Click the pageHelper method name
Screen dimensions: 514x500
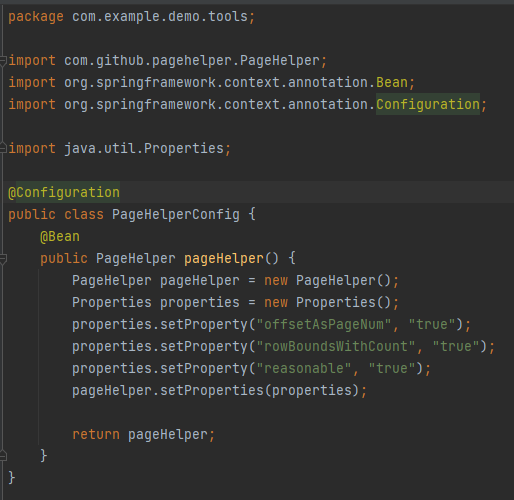coord(224,258)
